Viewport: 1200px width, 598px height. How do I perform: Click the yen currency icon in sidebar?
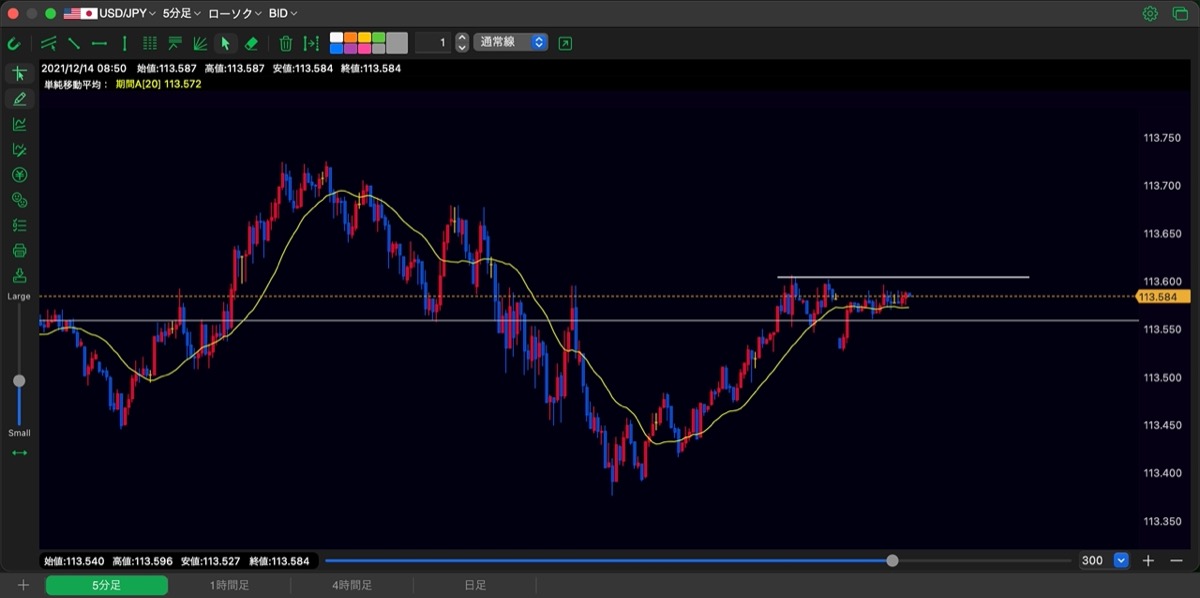click(x=19, y=175)
